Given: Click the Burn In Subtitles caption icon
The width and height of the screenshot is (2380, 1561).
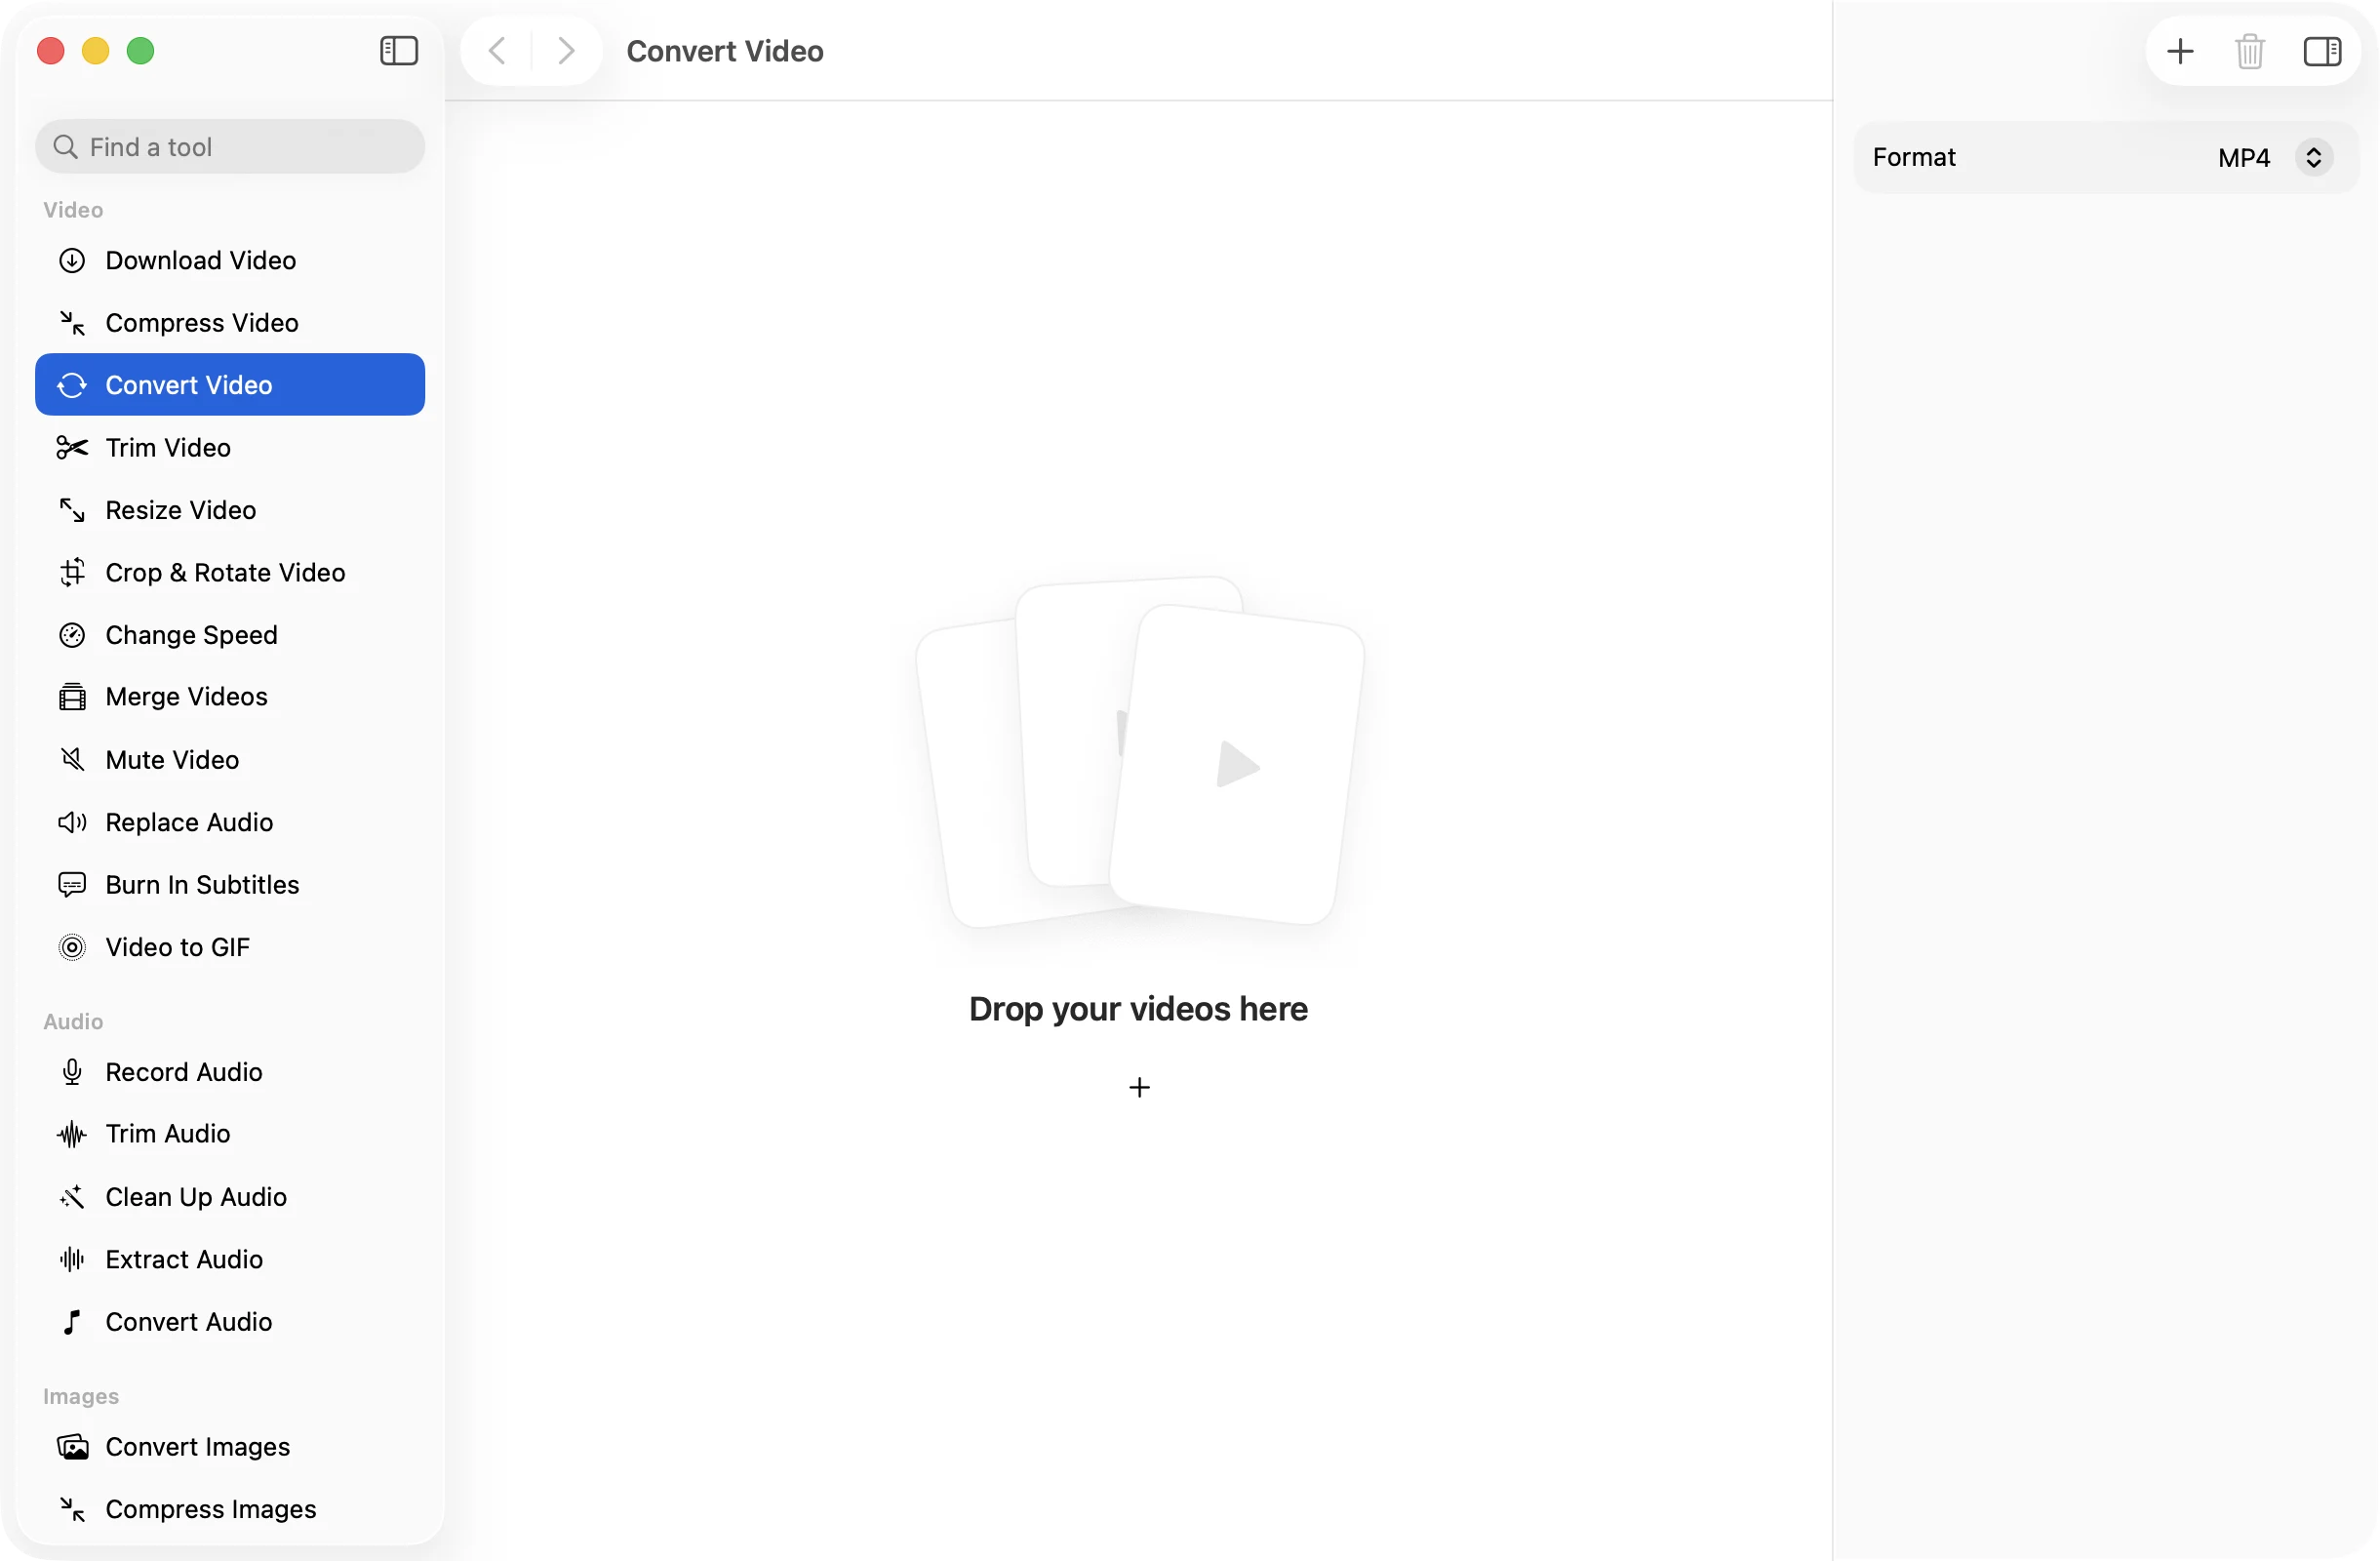Looking at the screenshot, I should click(x=72, y=885).
